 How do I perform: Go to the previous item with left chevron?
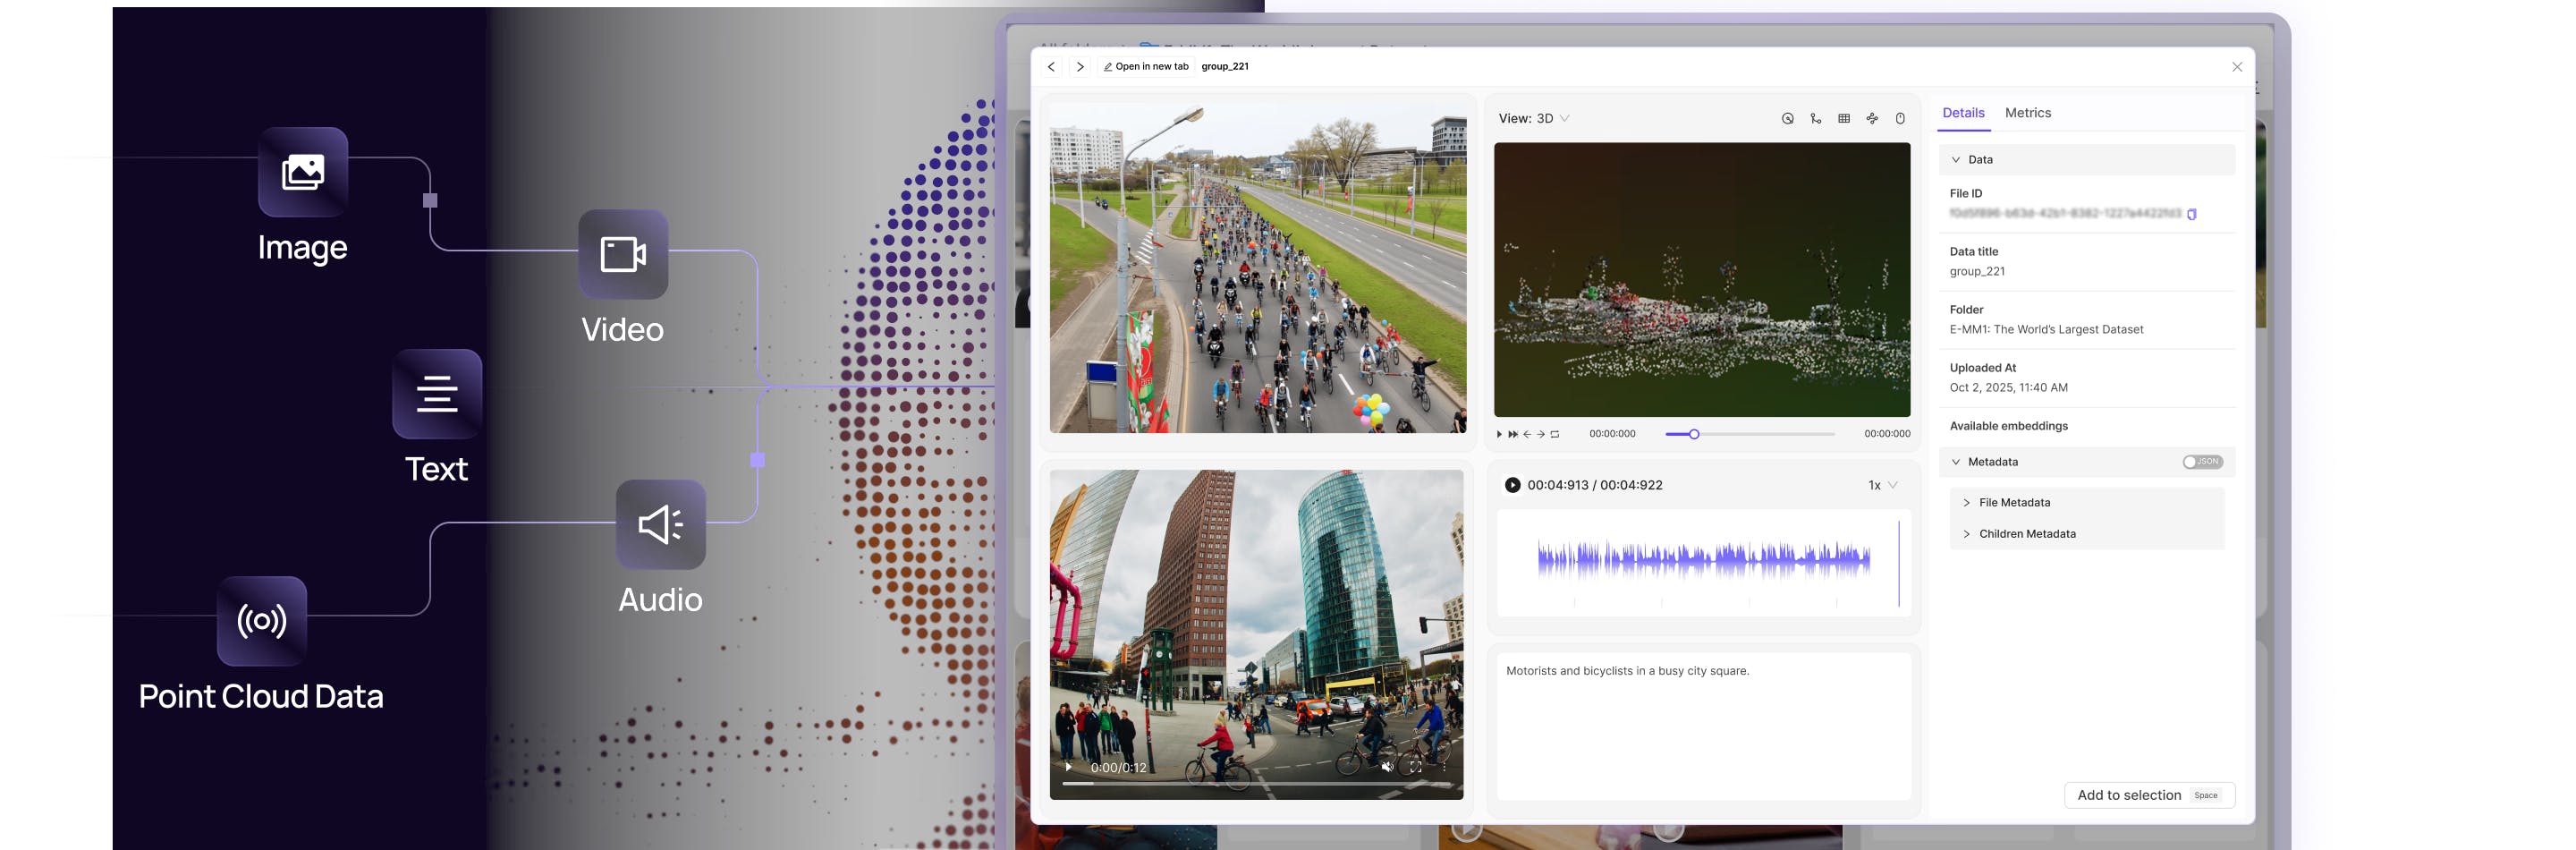coord(1051,67)
